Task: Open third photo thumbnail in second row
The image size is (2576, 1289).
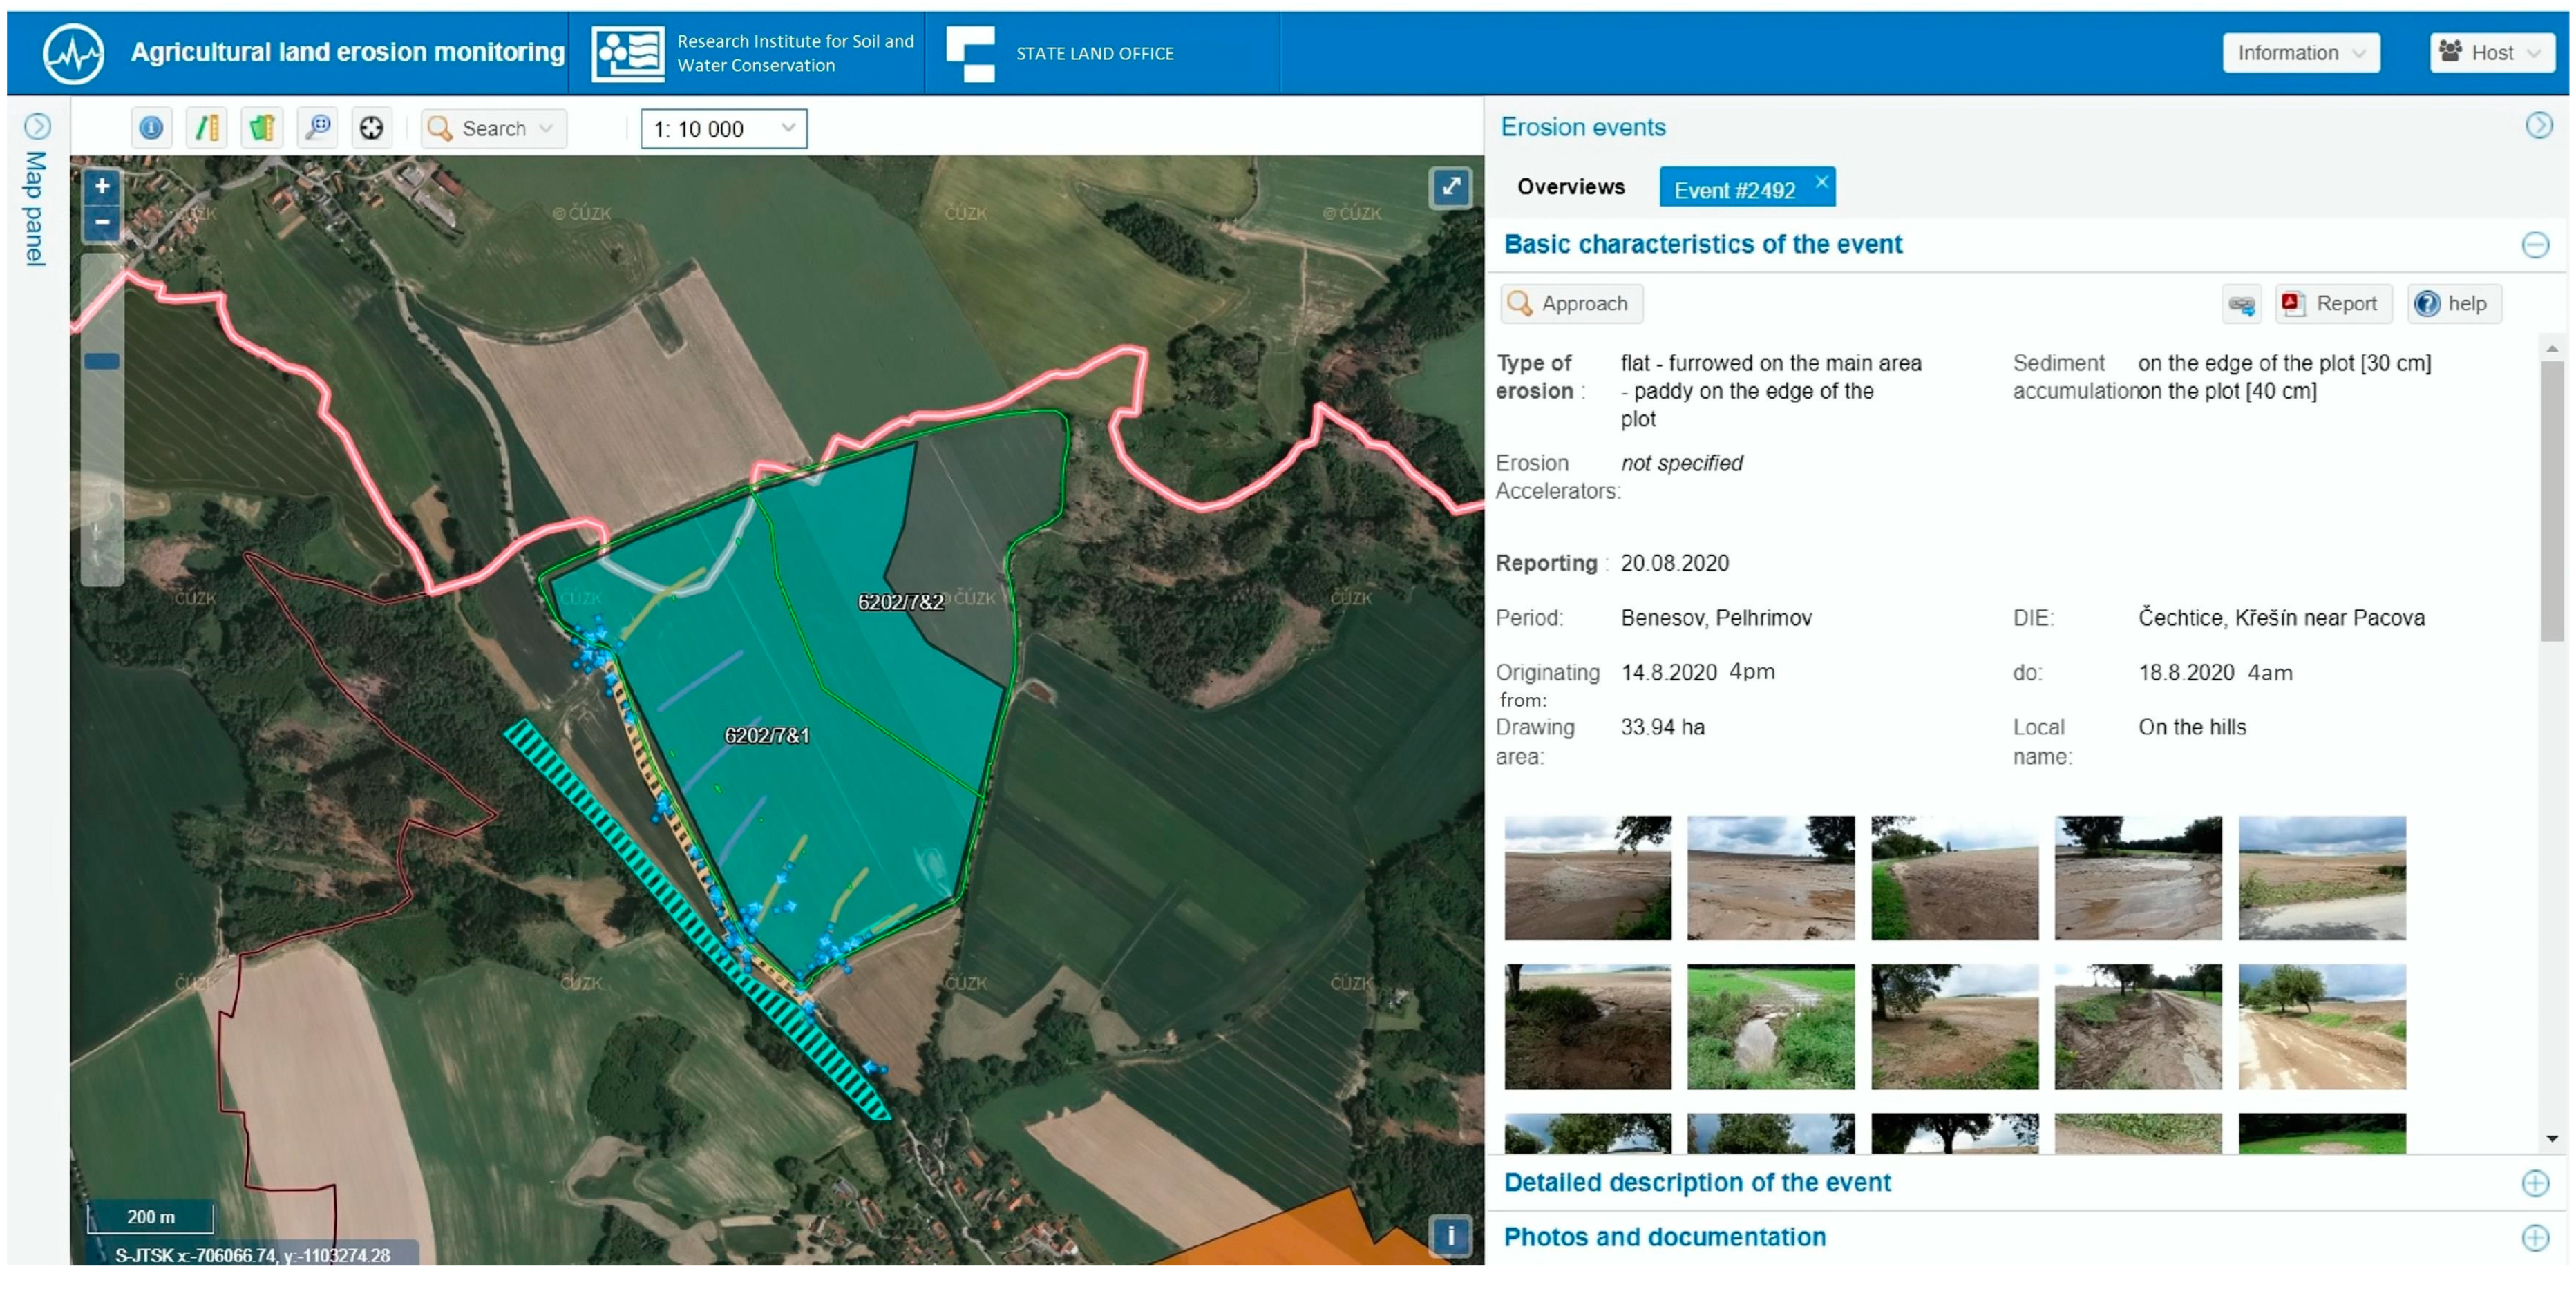Action: pyautogui.click(x=1954, y=1027)
